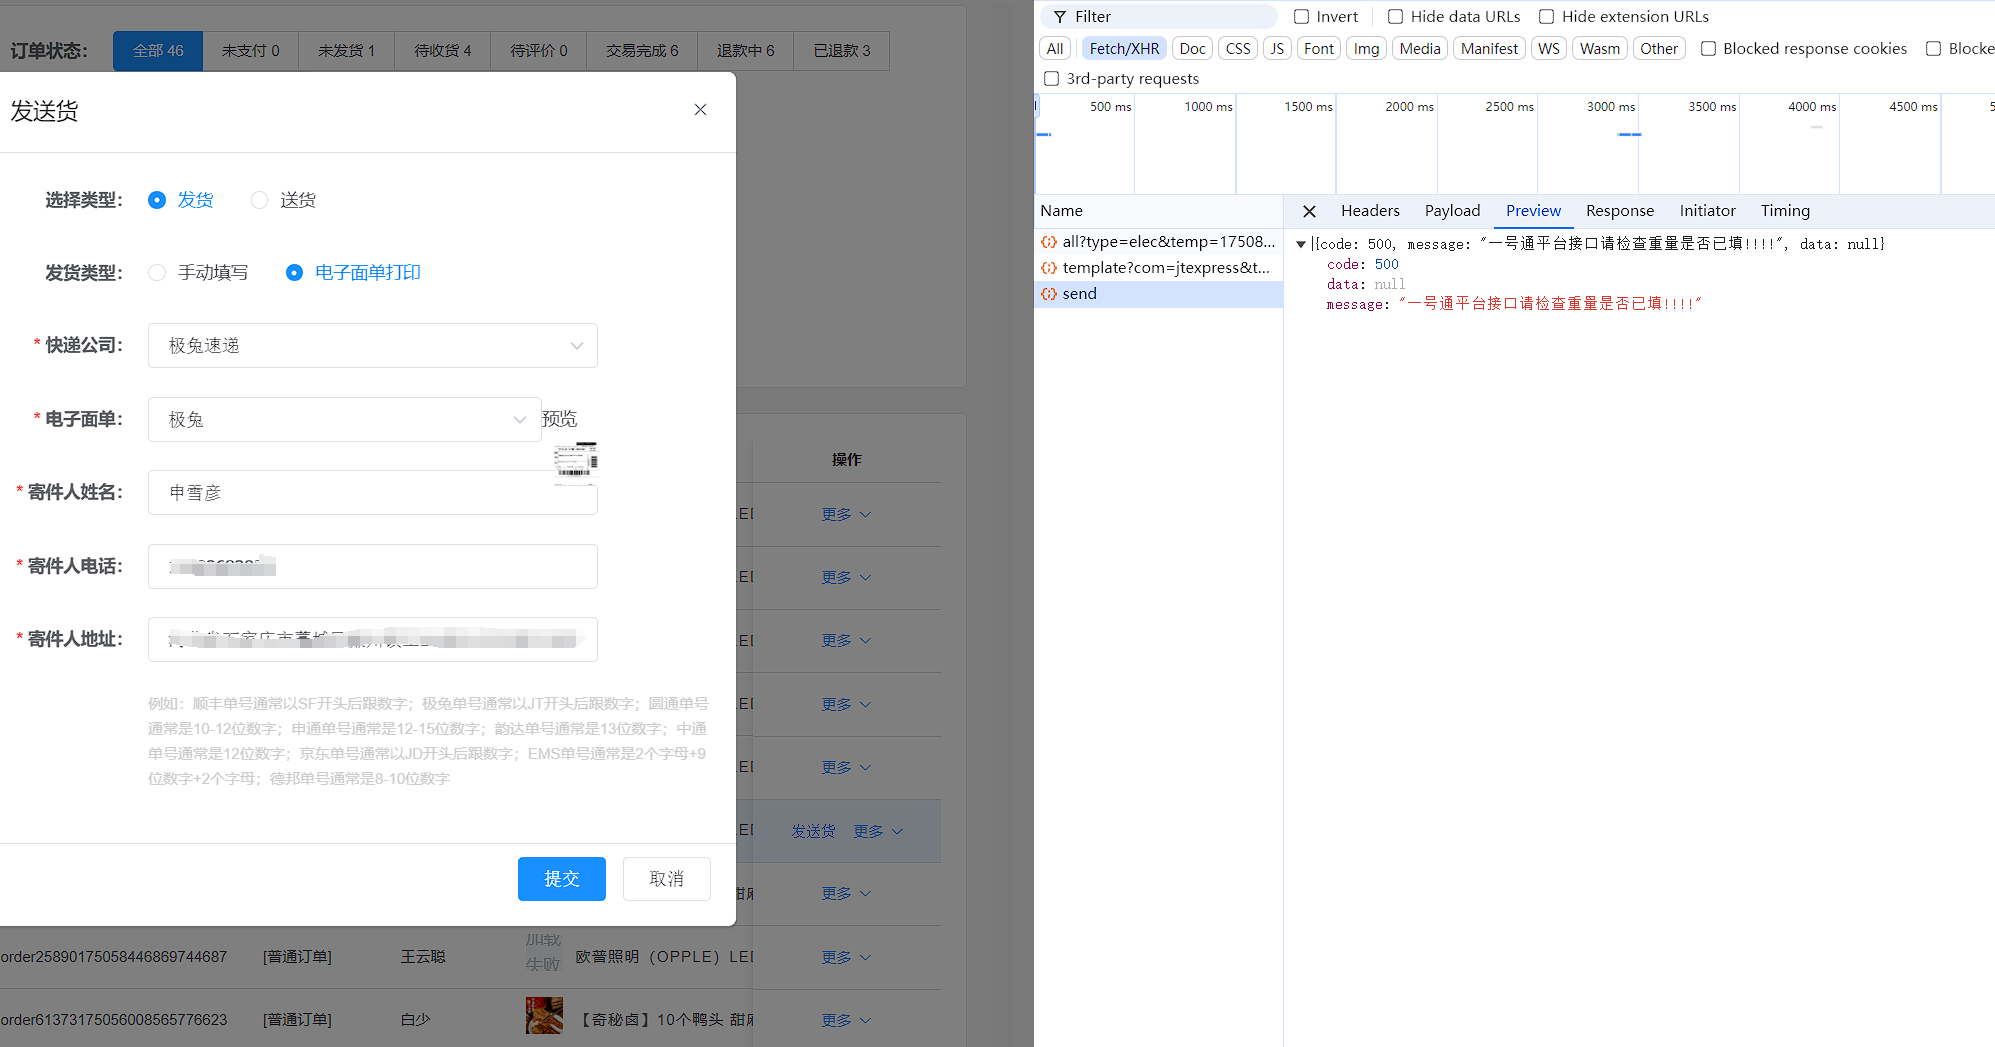Click the filter funnel icon in DevTools
The width and height of the screenshot is (1995, 1047).
click(x=1060, y=17)
